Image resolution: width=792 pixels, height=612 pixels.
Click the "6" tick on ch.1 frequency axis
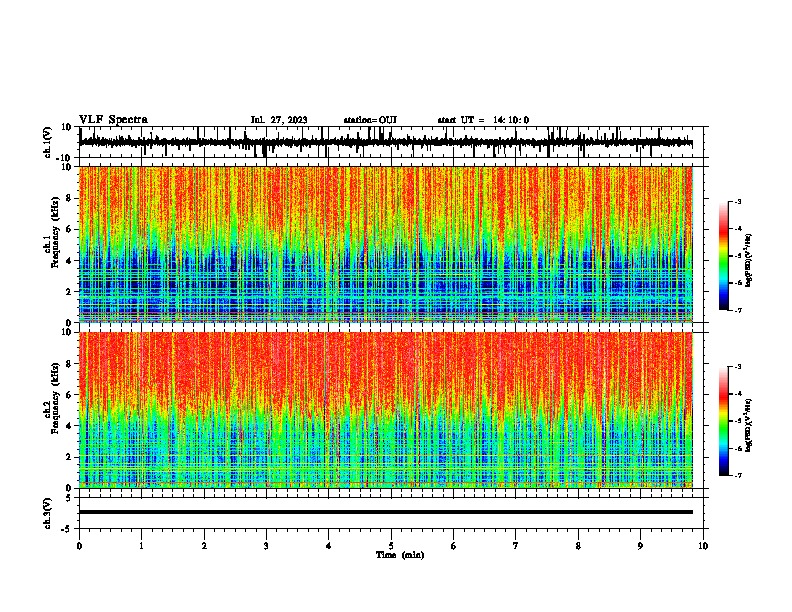(x=69, y=229)
